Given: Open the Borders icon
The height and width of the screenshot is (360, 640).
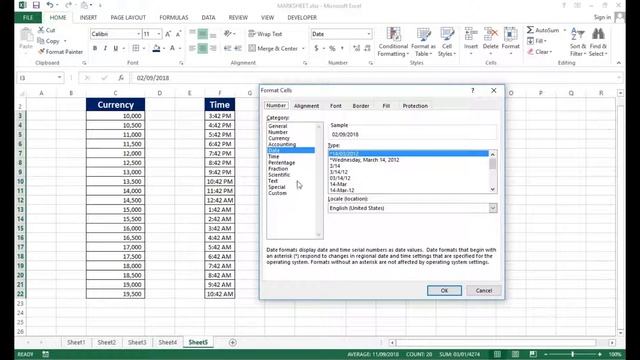Looking at the screenshot, I should point(136,48).
